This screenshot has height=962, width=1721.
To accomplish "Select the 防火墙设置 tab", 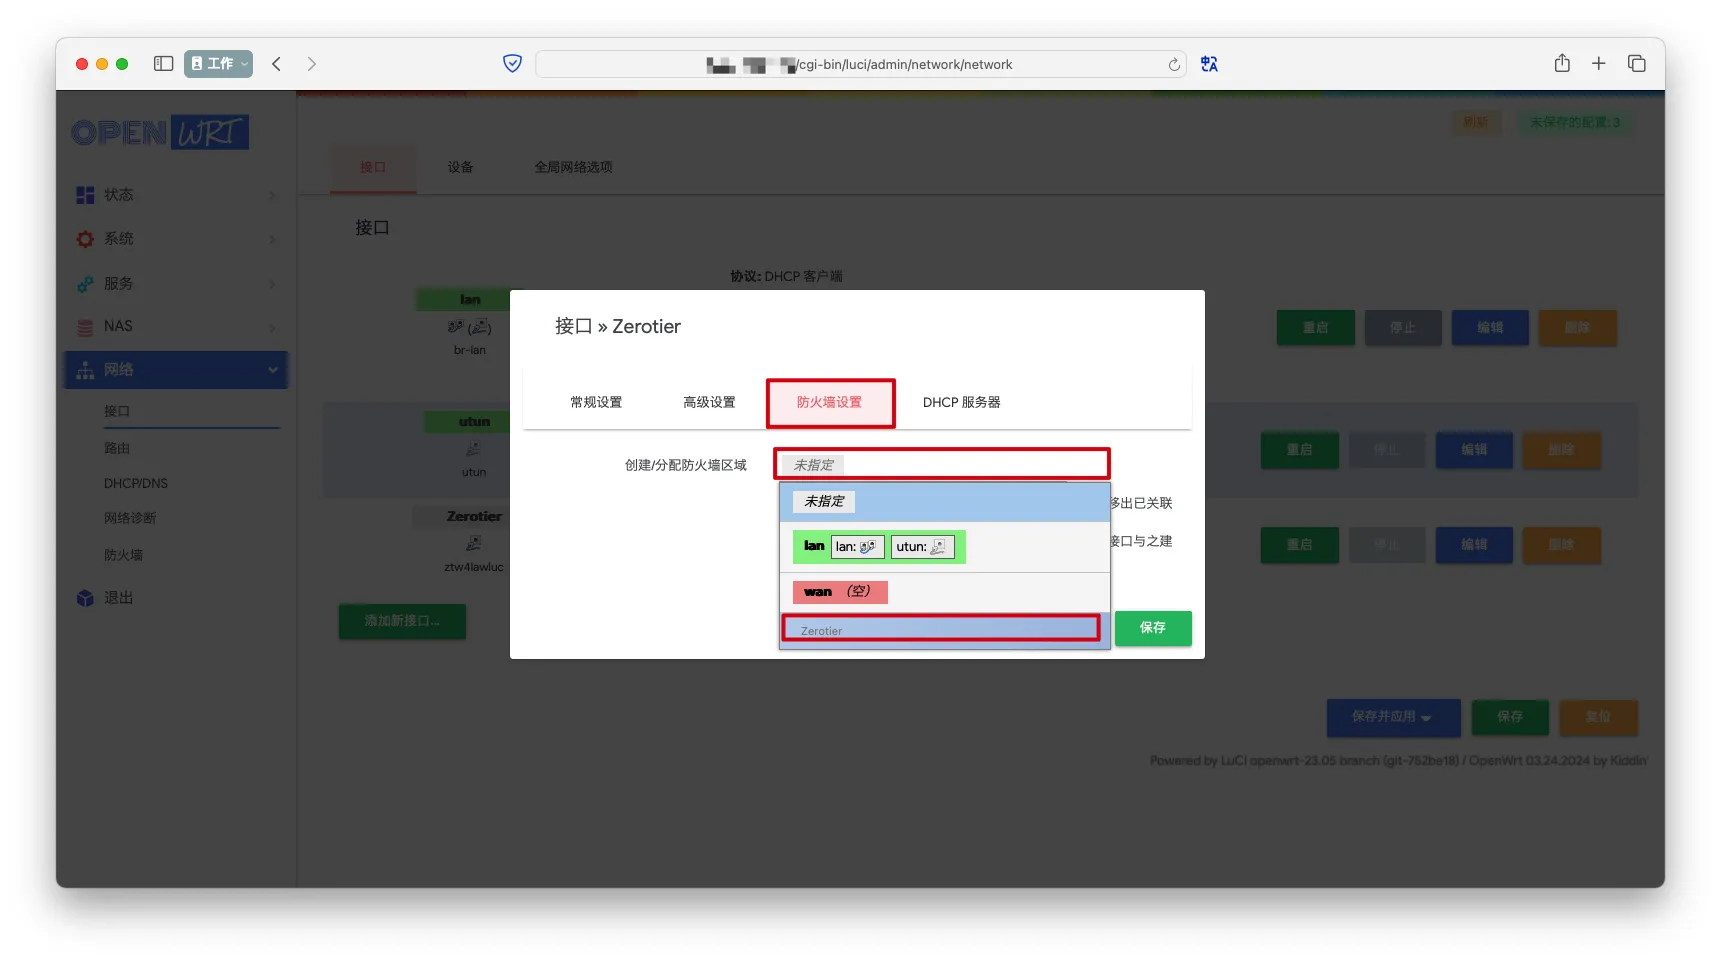I will pos(829,402).
